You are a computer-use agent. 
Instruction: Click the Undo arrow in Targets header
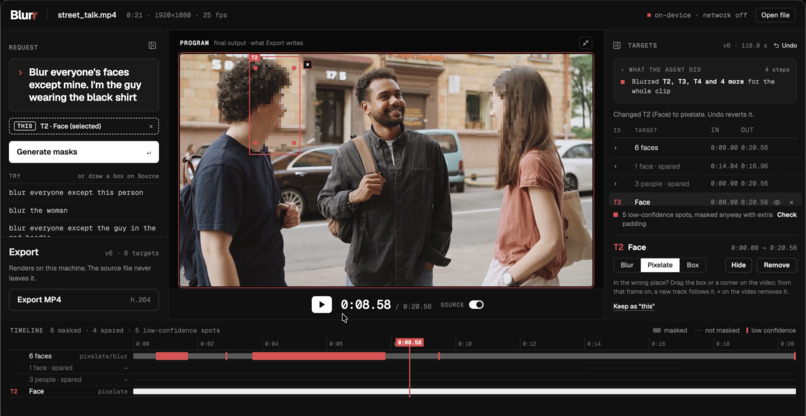pyautogui.click(x=785, y=46)
